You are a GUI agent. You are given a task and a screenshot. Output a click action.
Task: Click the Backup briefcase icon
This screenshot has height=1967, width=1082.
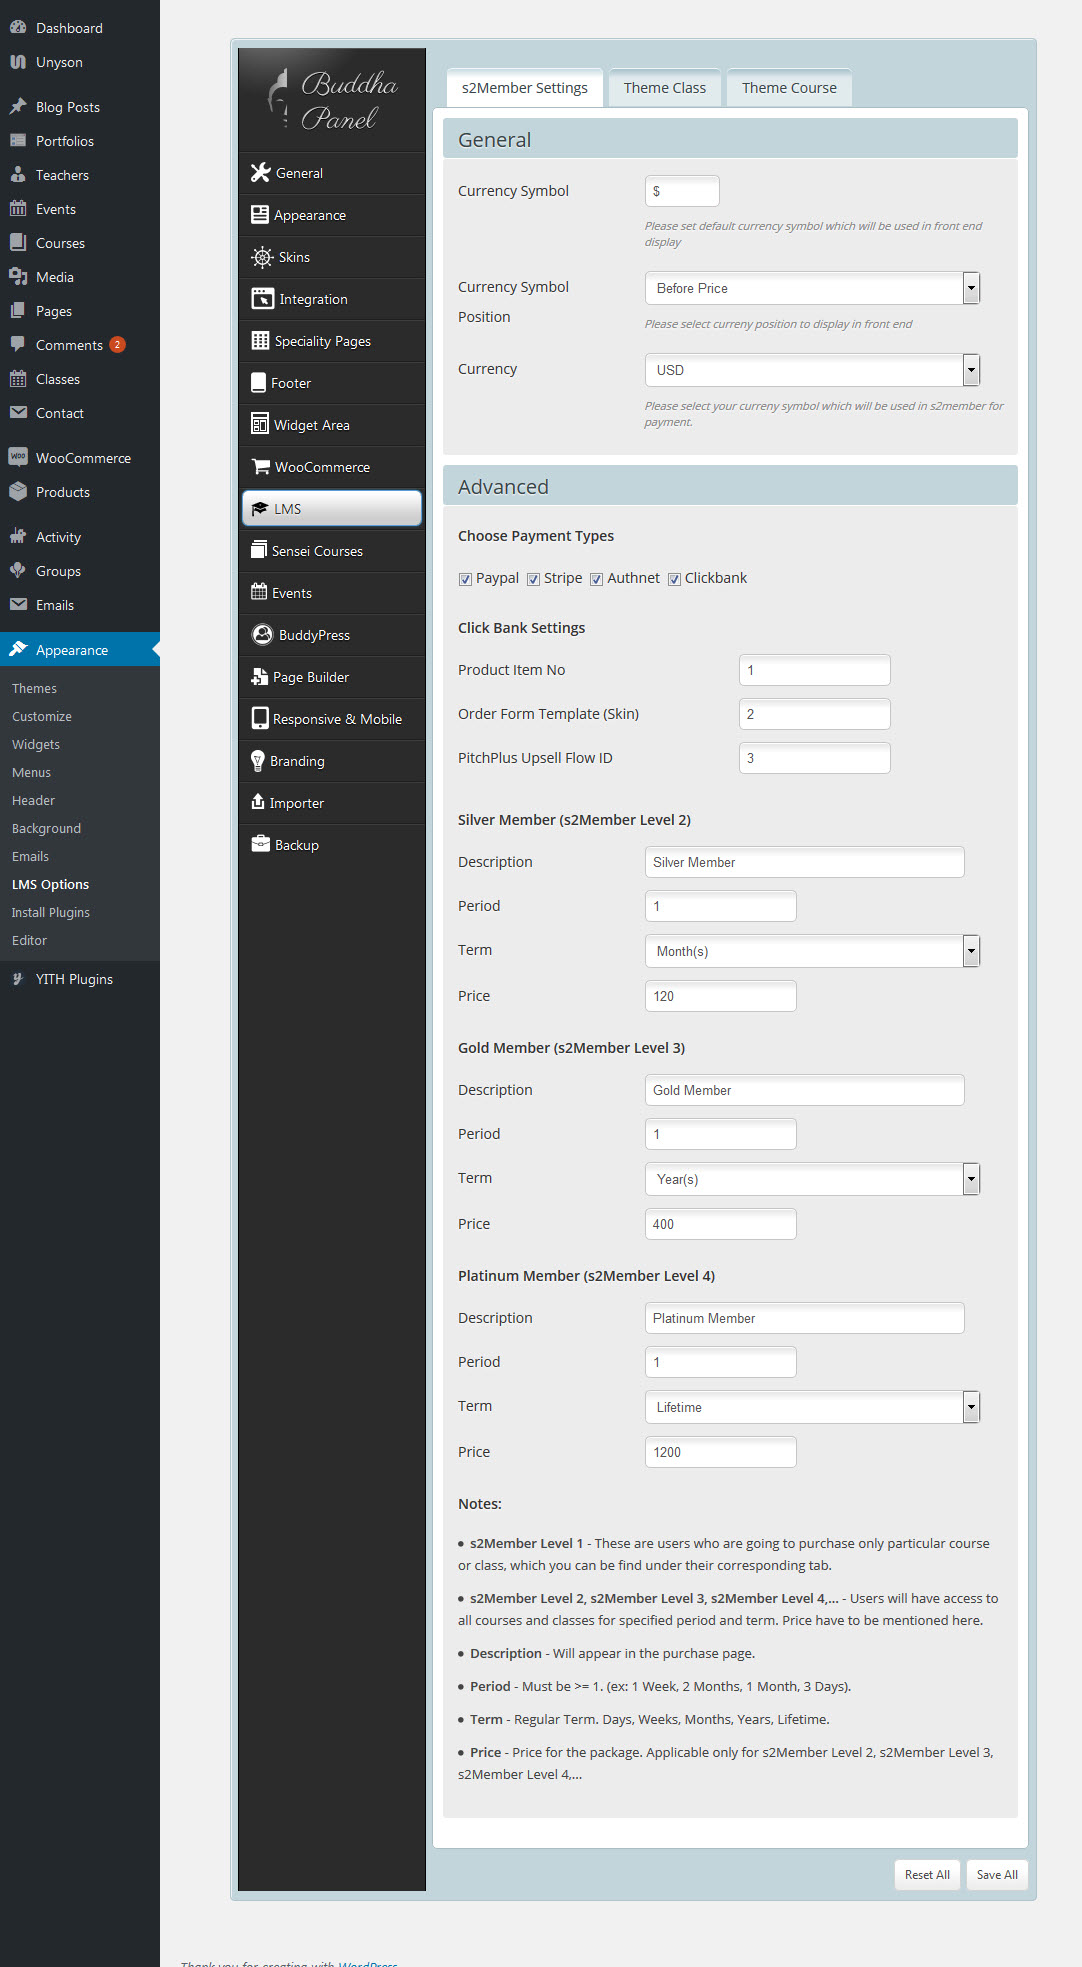[261, 844]
